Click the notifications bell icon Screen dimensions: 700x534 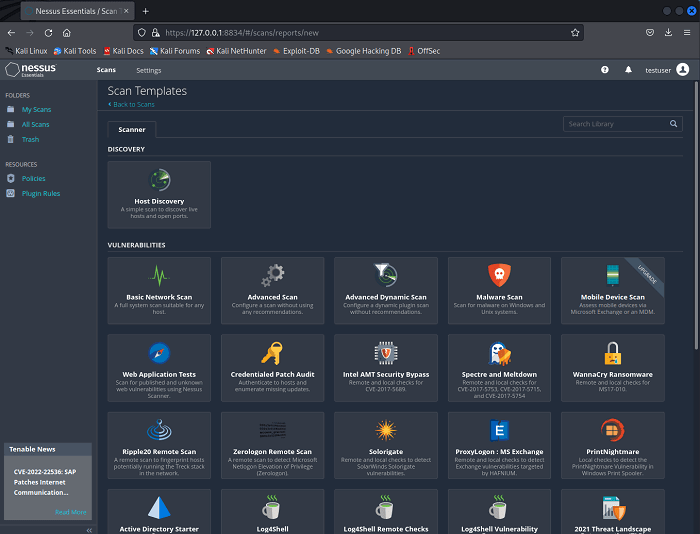(x=628, y=70)
